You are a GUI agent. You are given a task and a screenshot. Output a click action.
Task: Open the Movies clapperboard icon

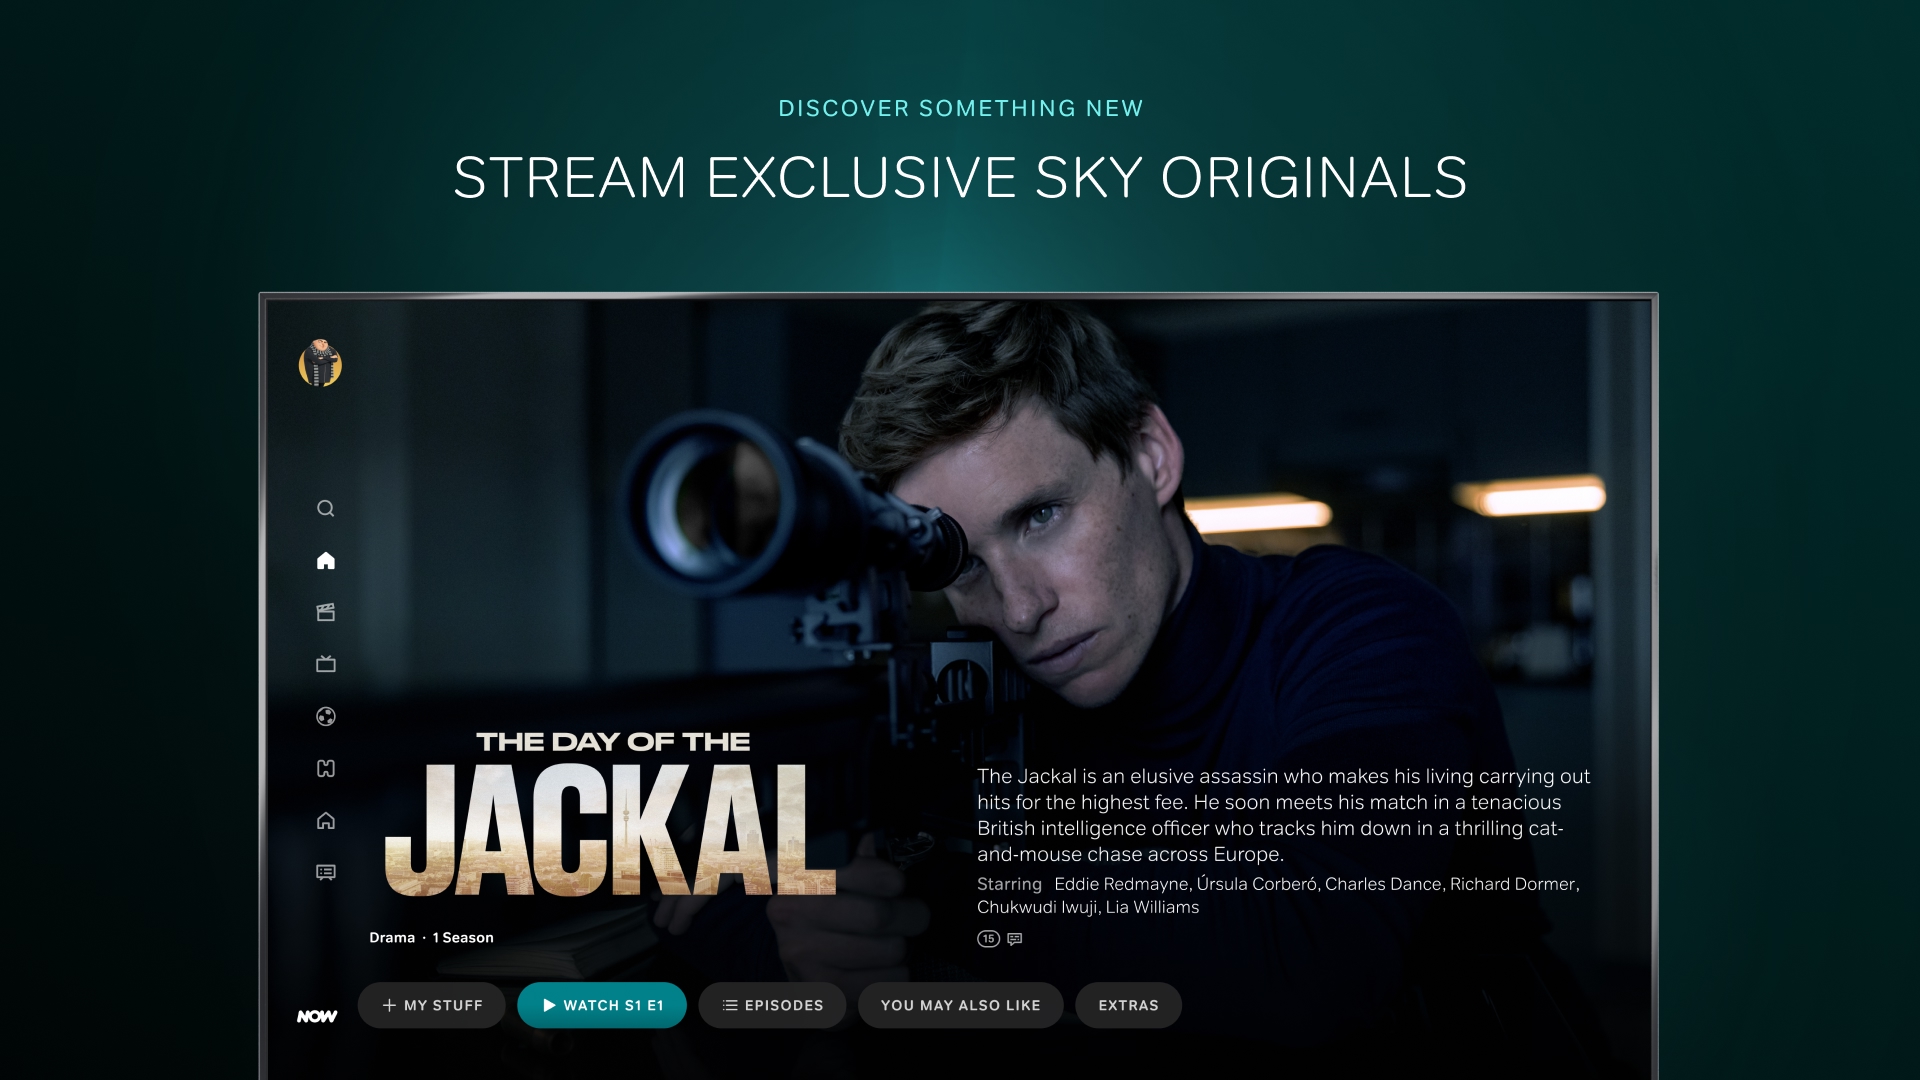tap(326, 612)
